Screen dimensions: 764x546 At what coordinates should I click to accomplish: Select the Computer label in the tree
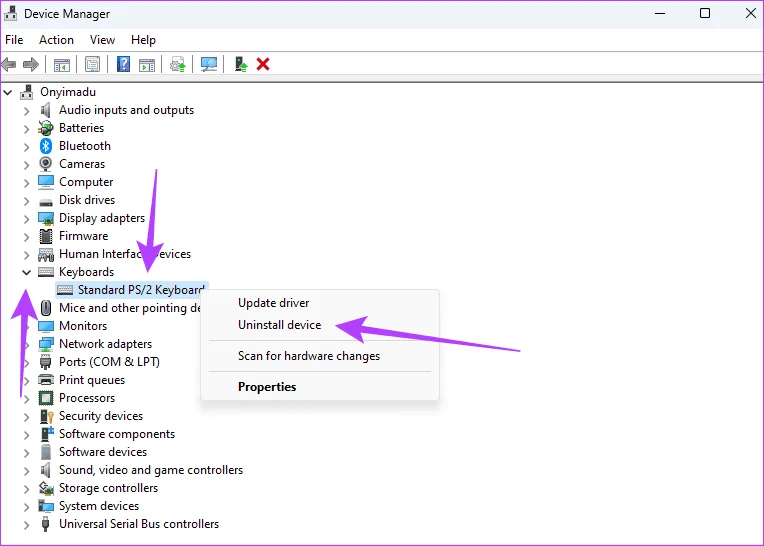pyautogui.click(x=86, y=182)
